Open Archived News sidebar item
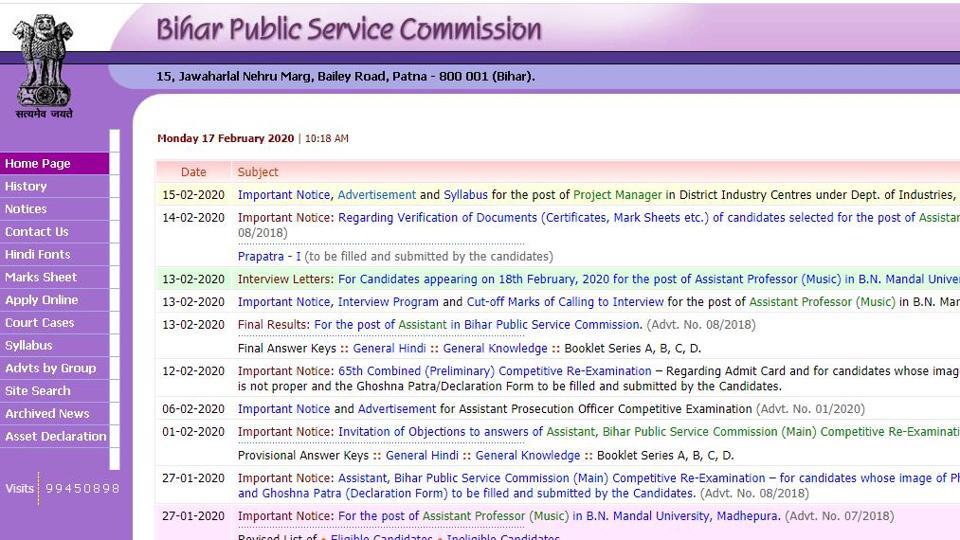The width and height of the screenshot is (960, 540). tap(54, 413)
